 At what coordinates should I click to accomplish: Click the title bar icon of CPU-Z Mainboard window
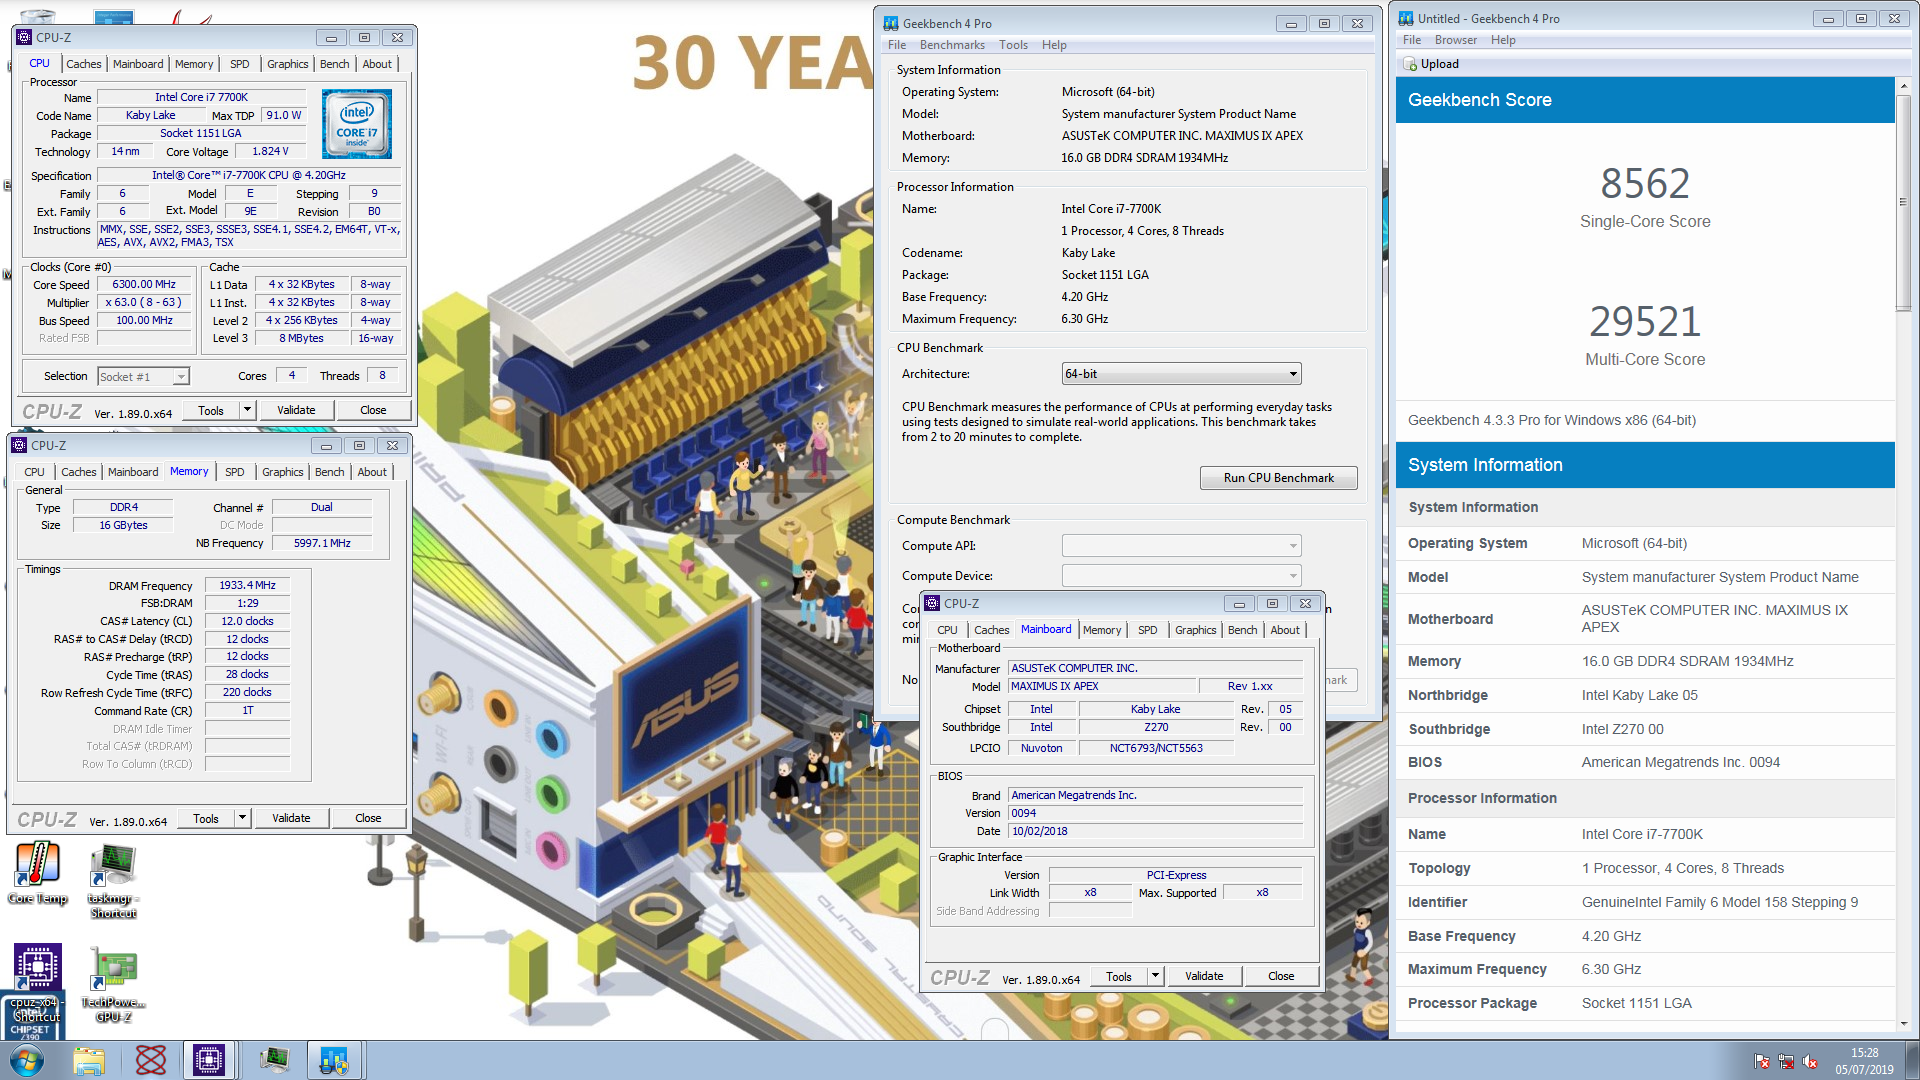[x=932, y=604]
